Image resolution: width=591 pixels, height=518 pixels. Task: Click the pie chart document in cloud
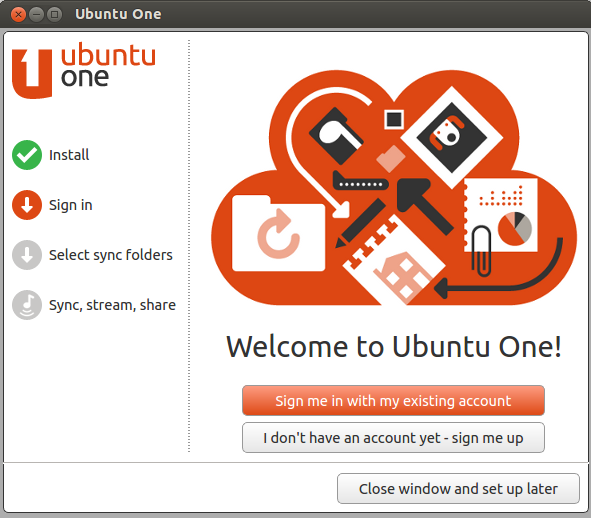click(501, 215)
